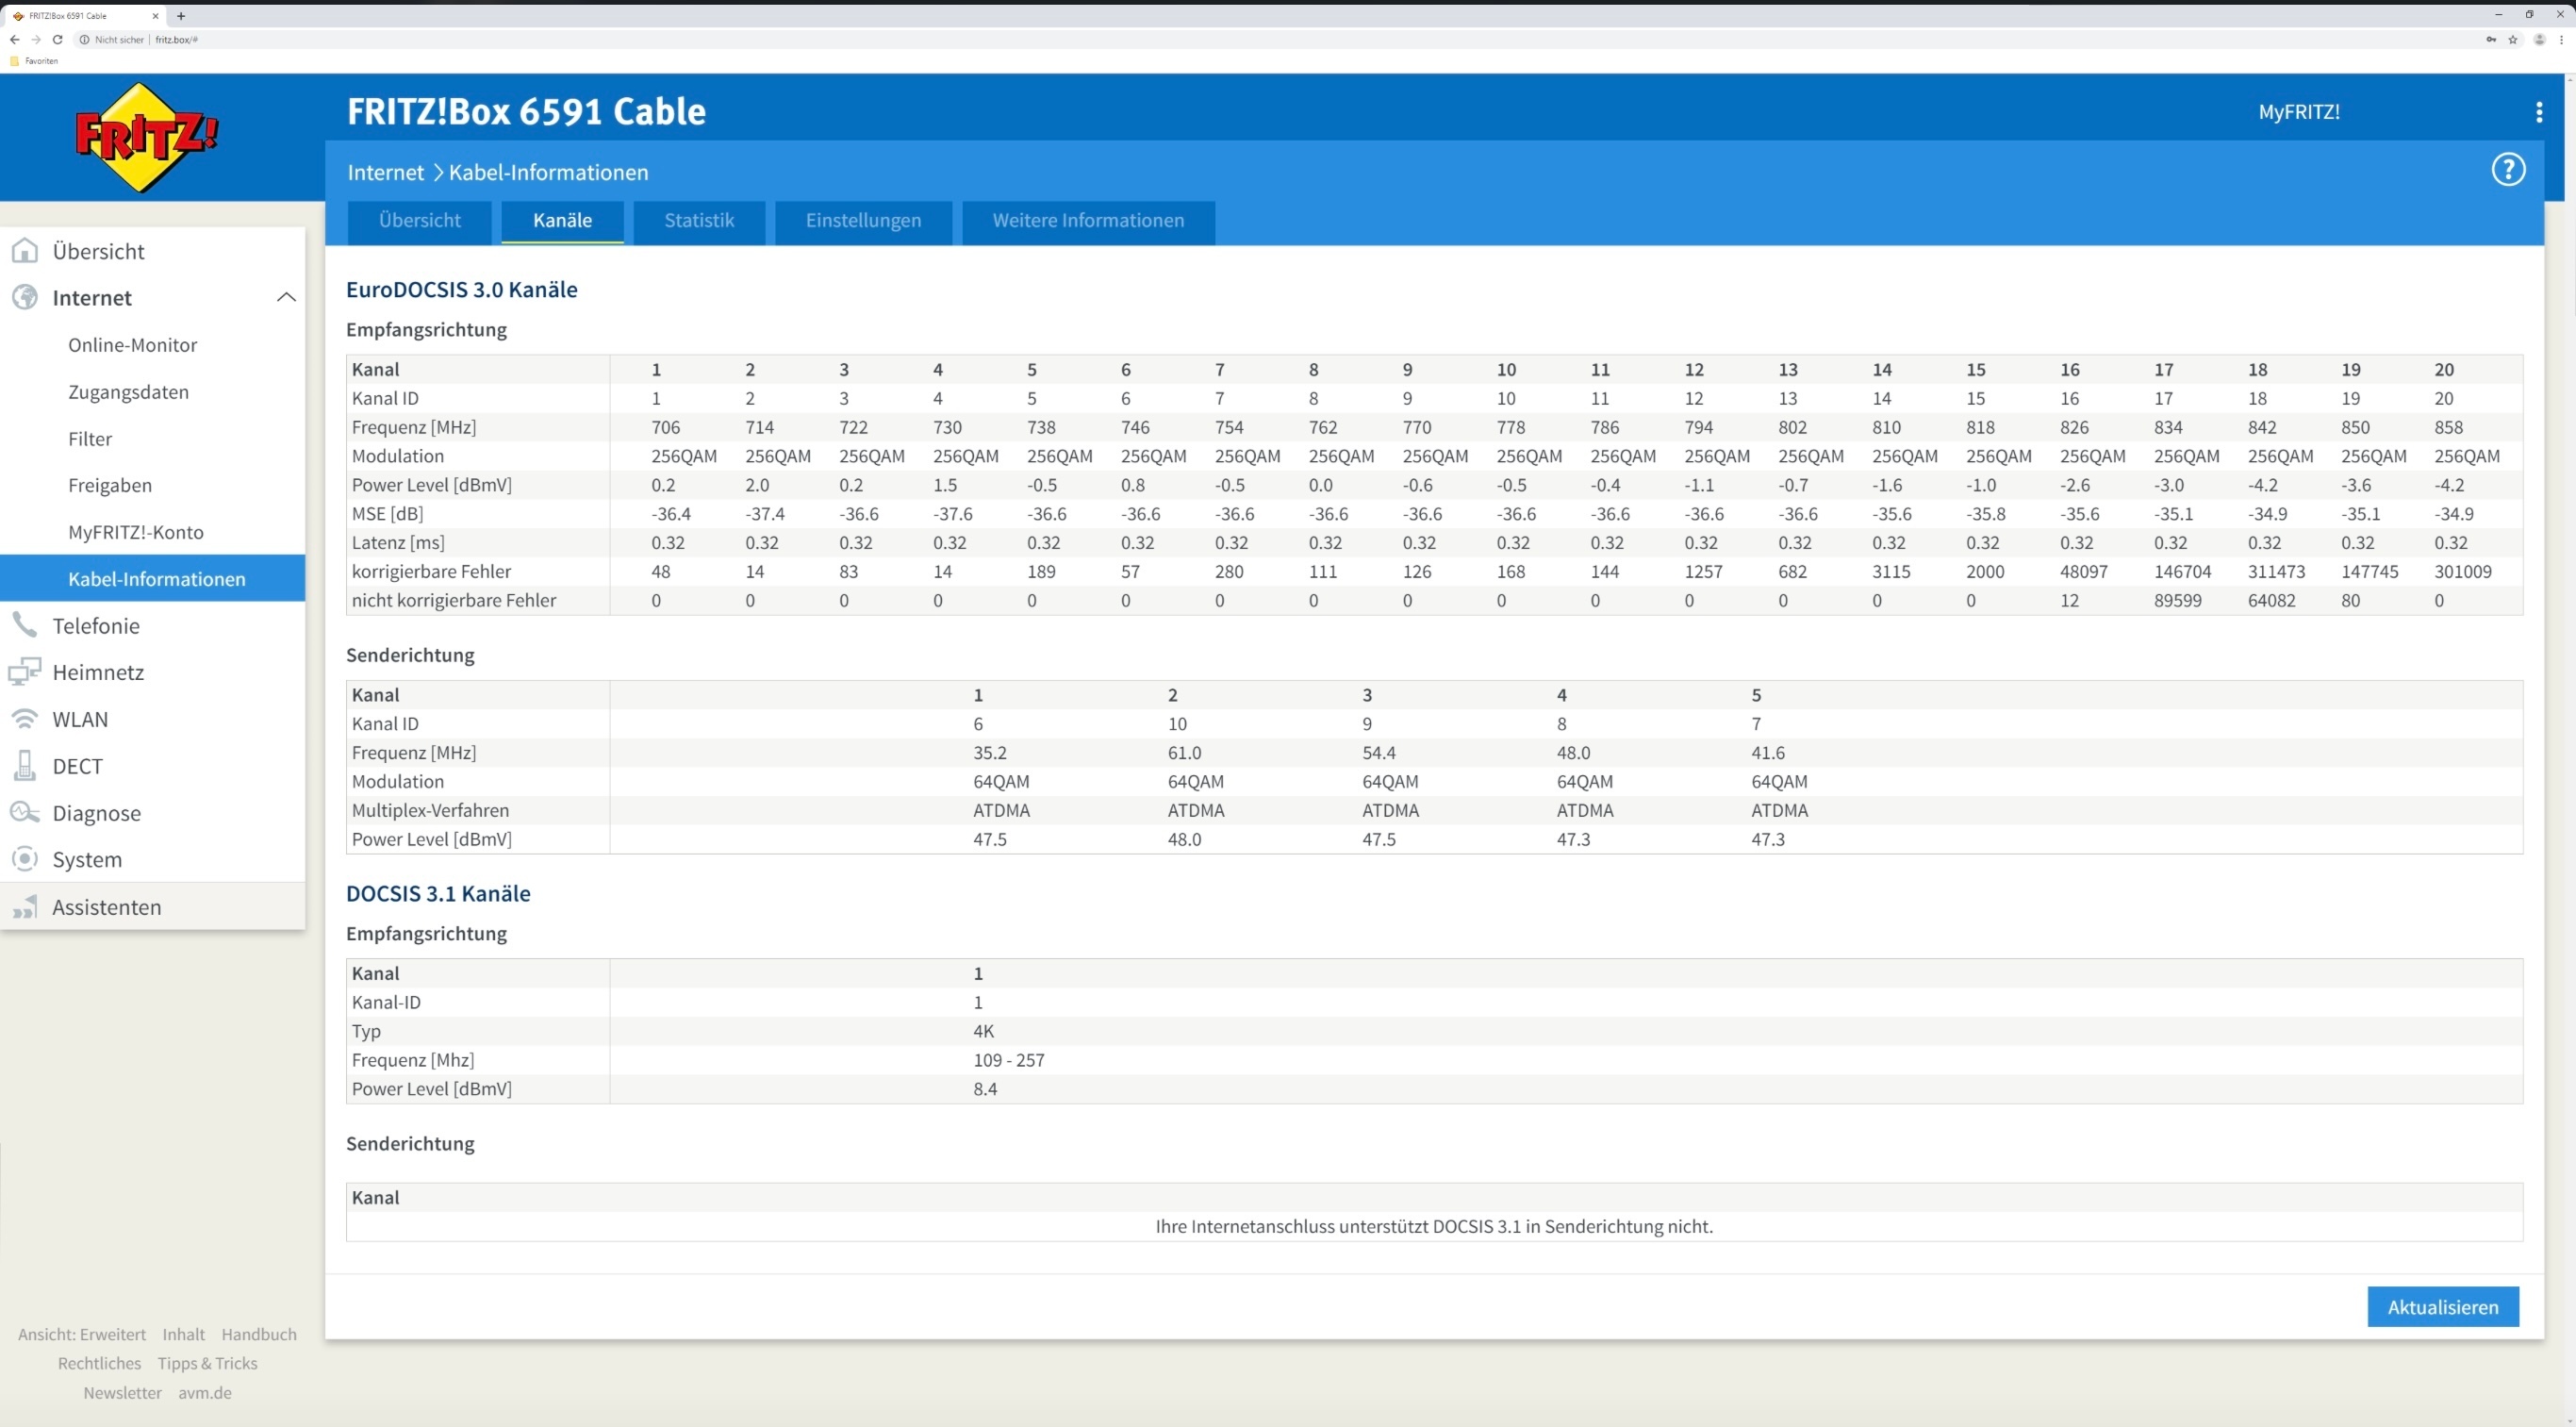Open the Statistik tab
Viewport: 2576px width, 1427px height.
(699, 221)
